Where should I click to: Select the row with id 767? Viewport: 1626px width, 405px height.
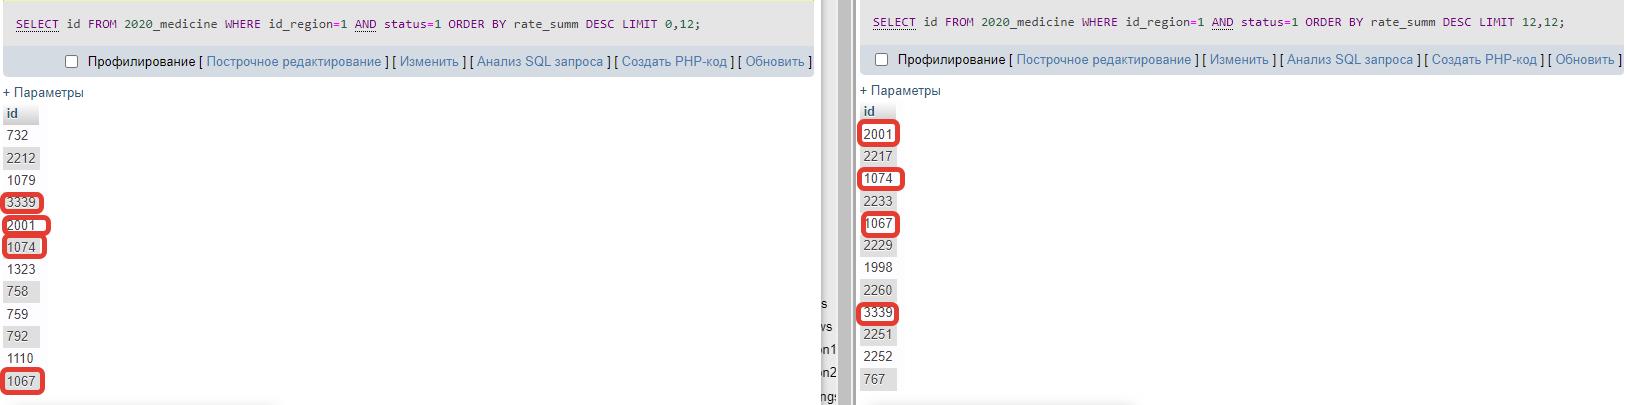(x=874, y=379)
